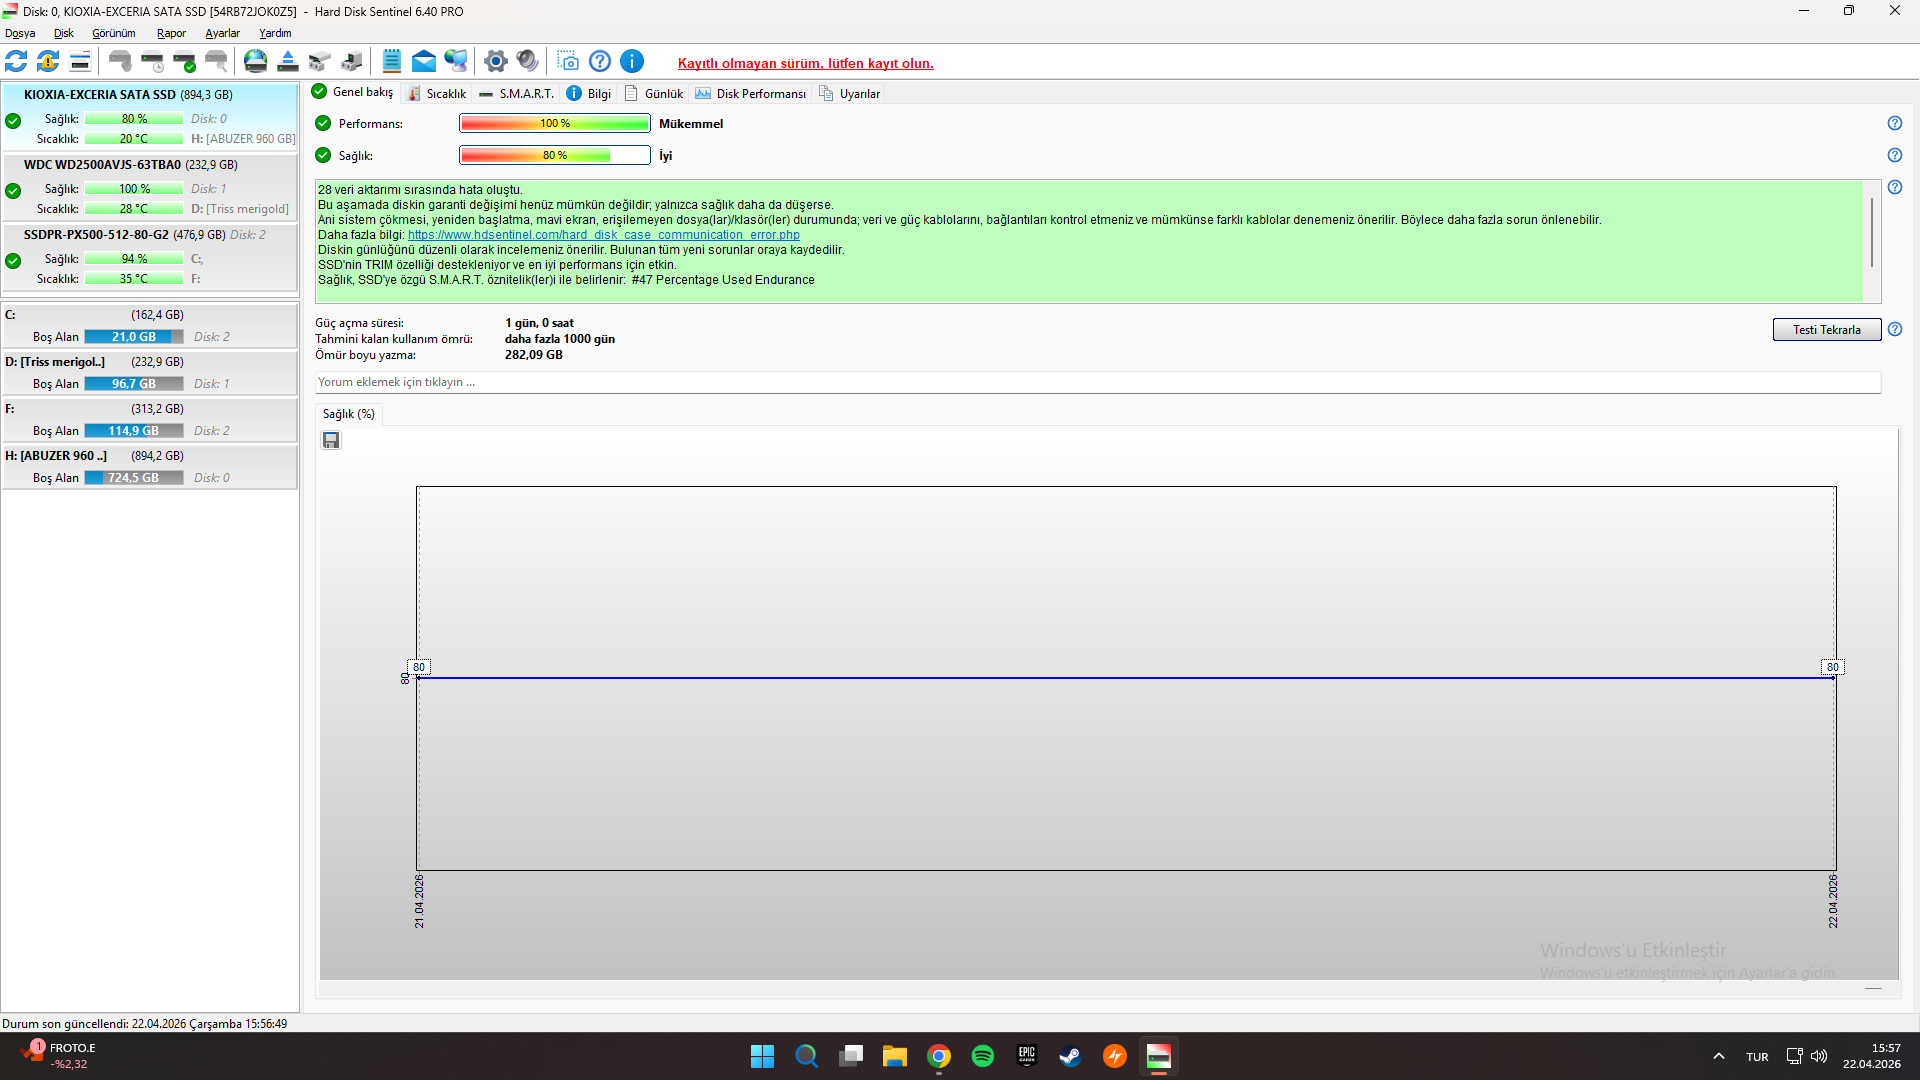
Task: Click the speaker sound toolbar icon
Action: click(x=528, y=62)
